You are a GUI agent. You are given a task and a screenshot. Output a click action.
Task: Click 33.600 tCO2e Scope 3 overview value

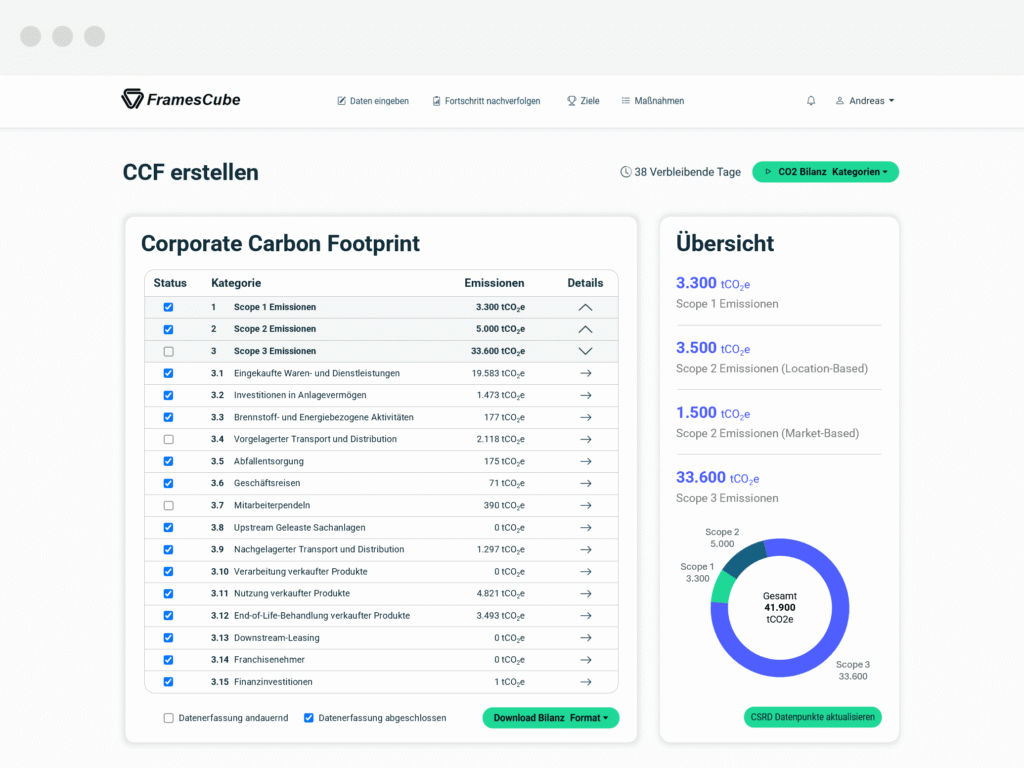point(717,477)
